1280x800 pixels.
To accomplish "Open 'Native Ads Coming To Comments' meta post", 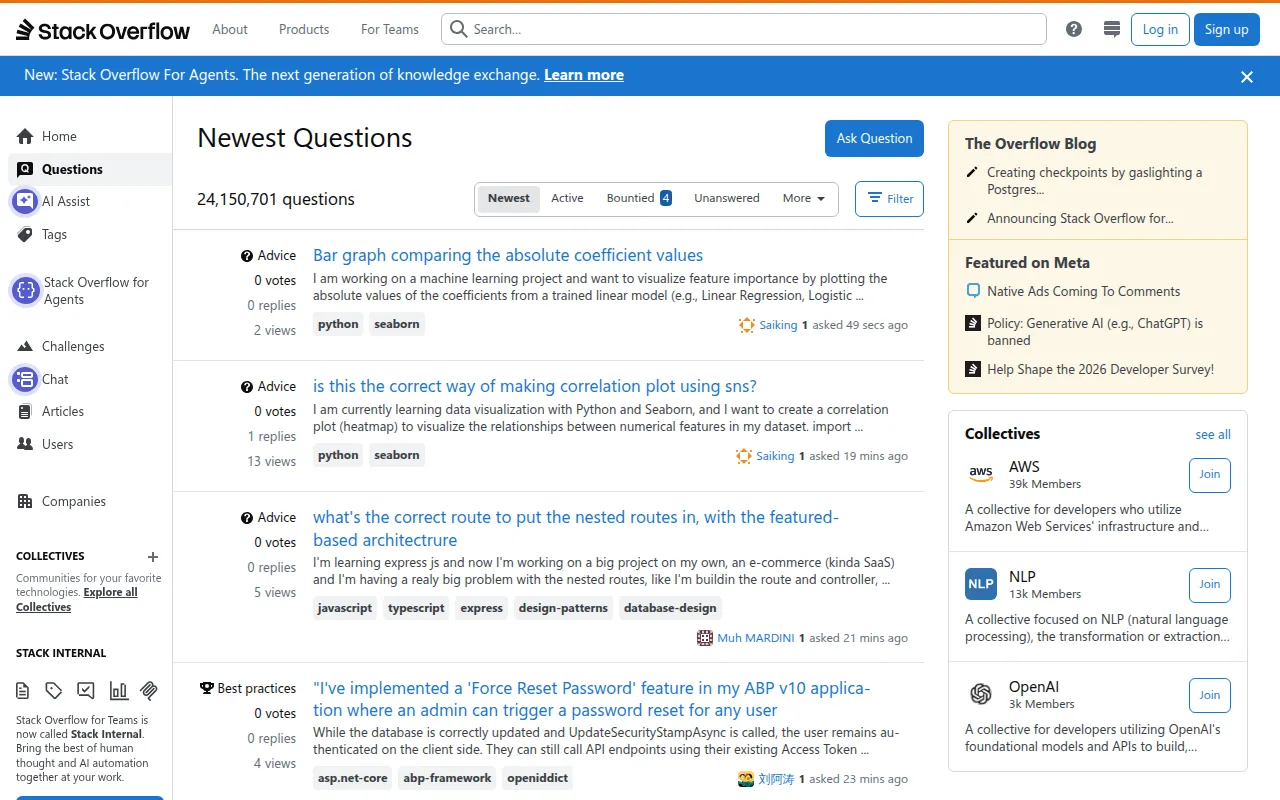I will tap(1084, 291).
